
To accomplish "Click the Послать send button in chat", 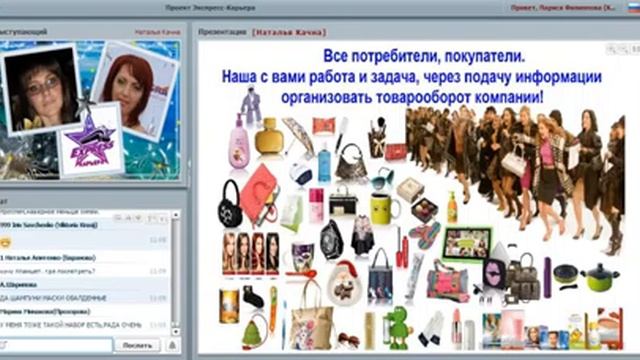I will coord(138,345).
